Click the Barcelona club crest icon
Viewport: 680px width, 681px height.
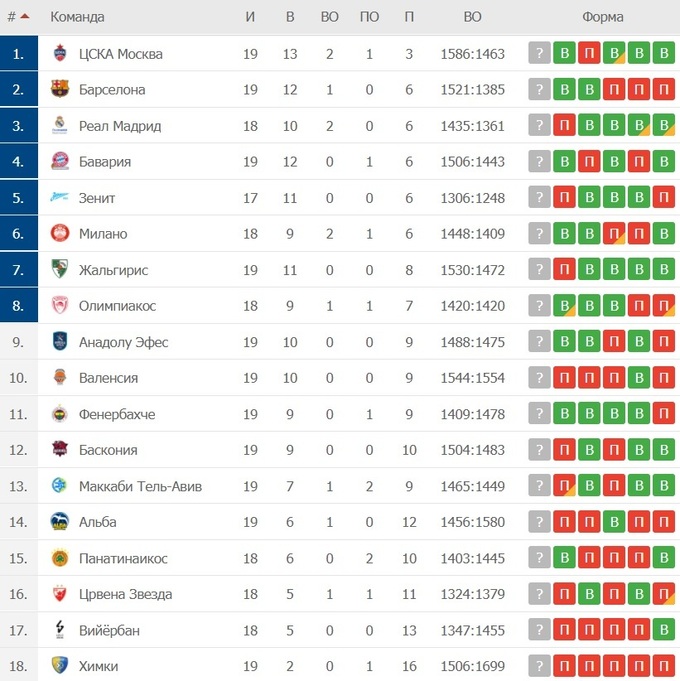(x=60, y=90)
